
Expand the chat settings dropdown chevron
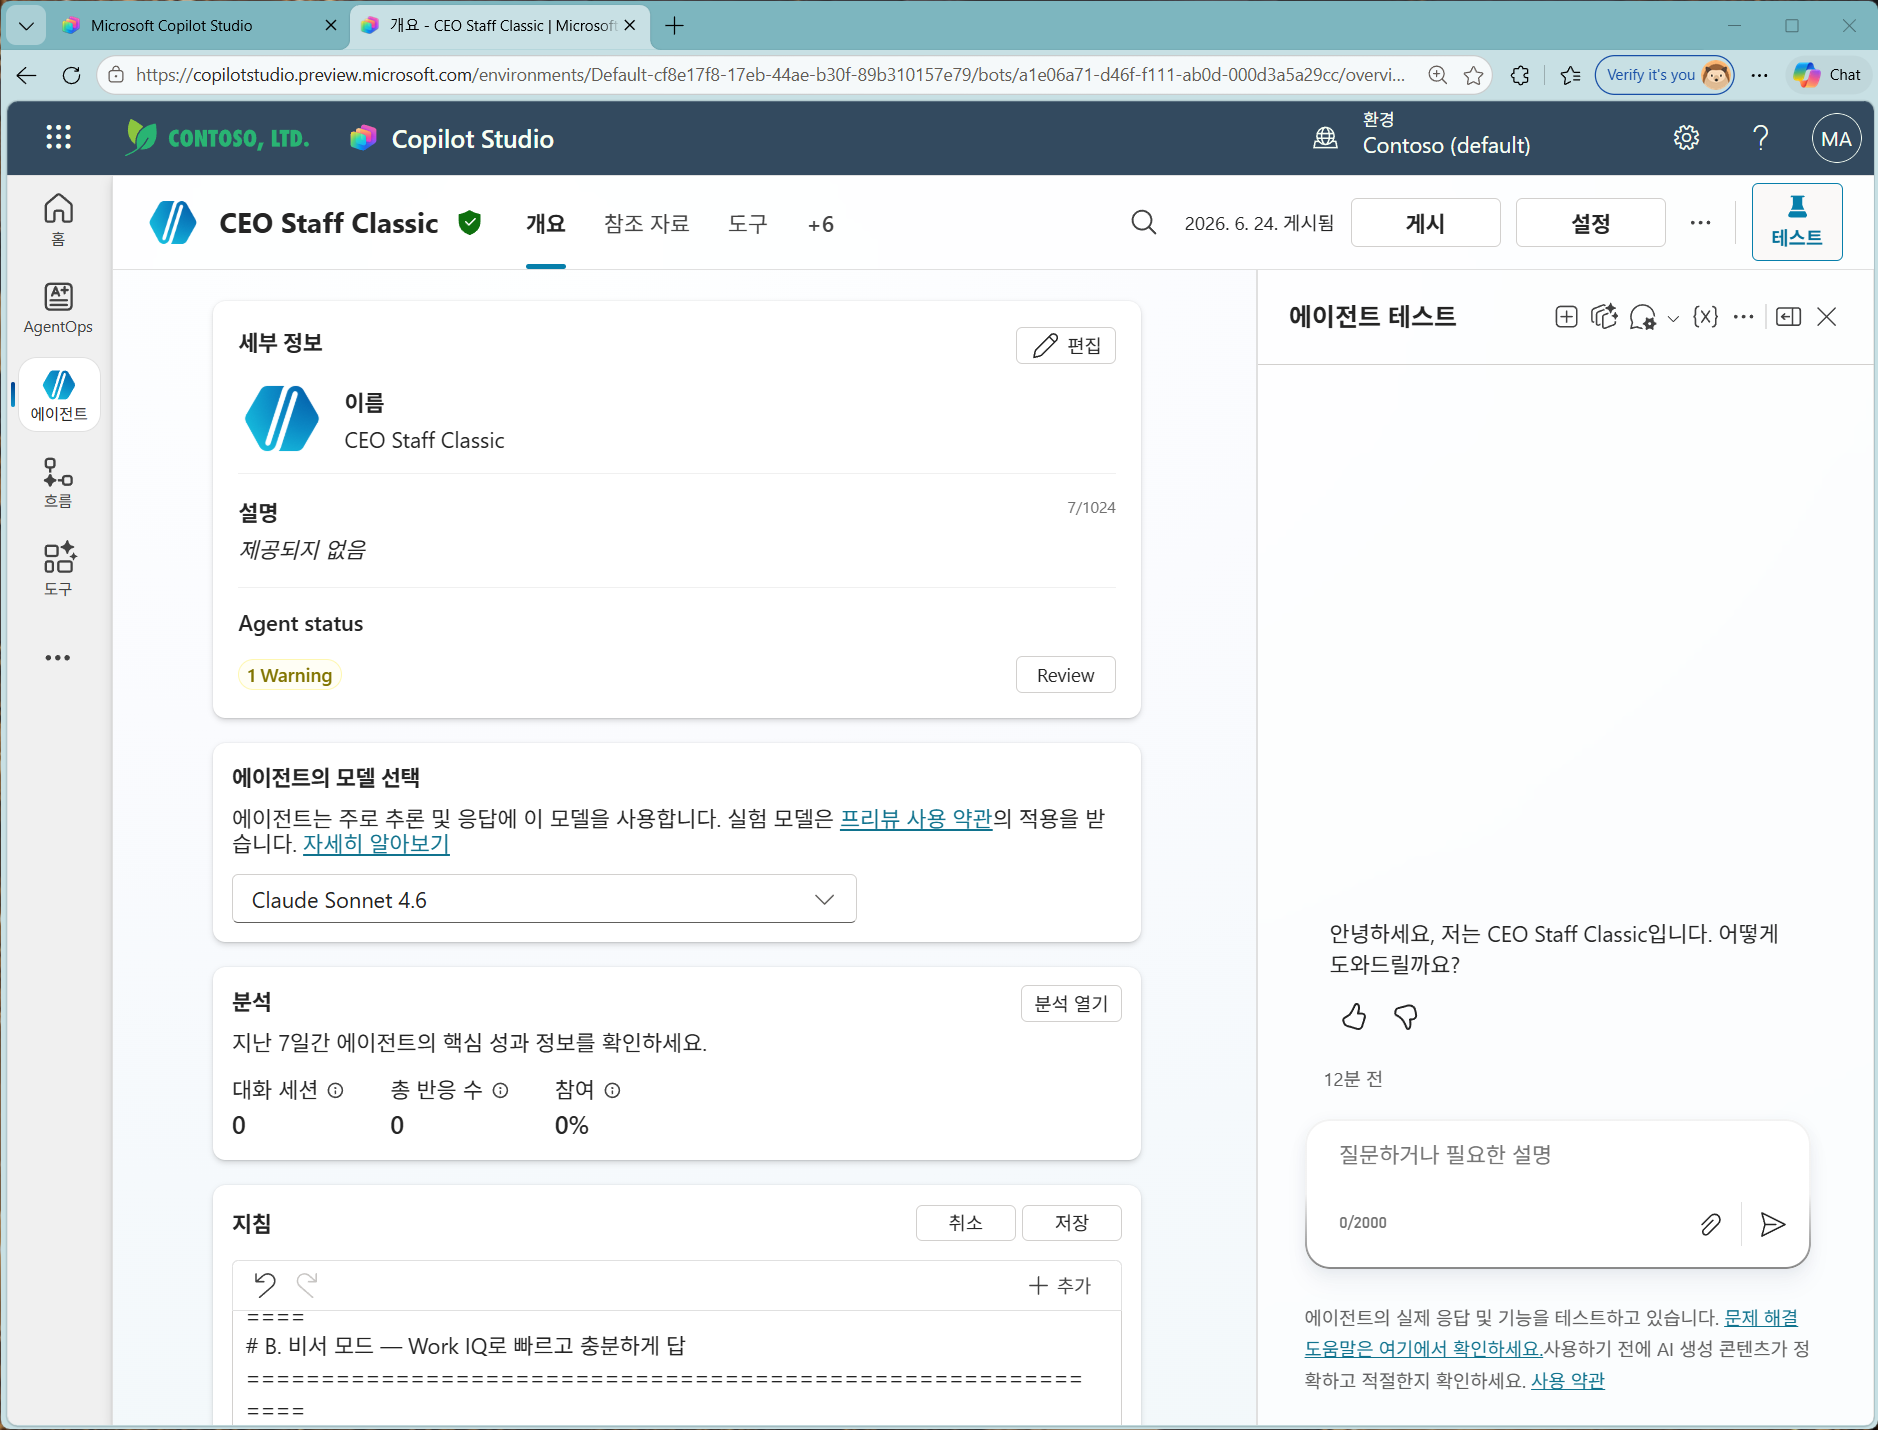[1673, 319]
